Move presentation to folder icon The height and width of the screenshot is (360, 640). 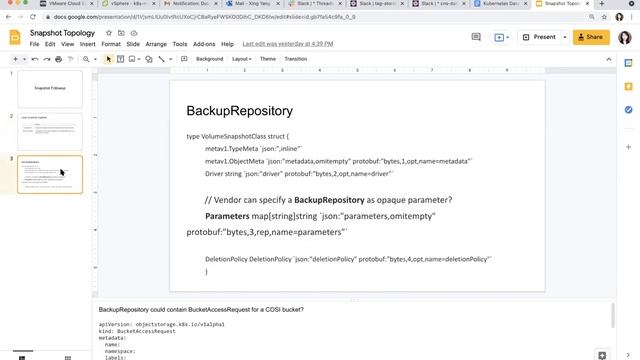point(121,33)
